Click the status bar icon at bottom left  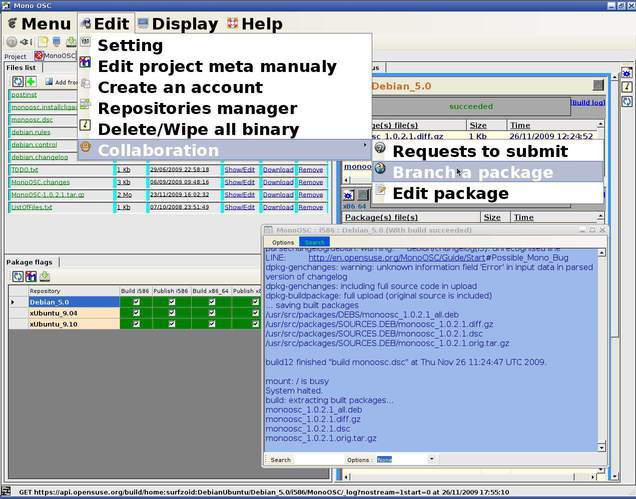pos(6,492)
